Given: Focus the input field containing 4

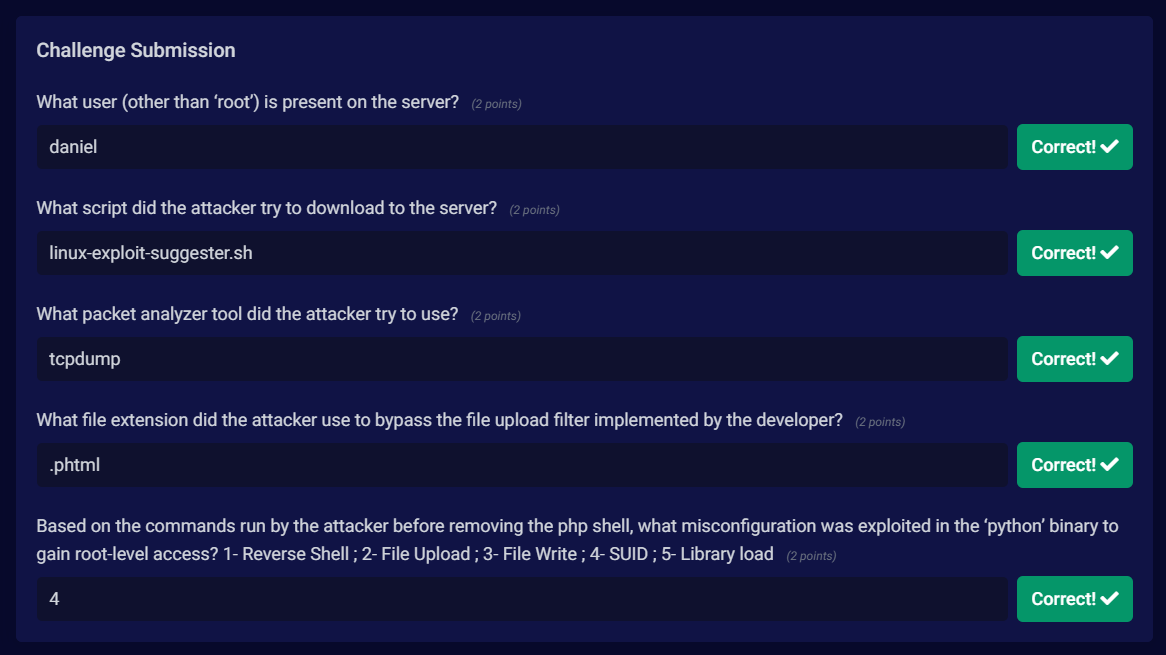Looking at the screenshot, I should coord(522,598).
